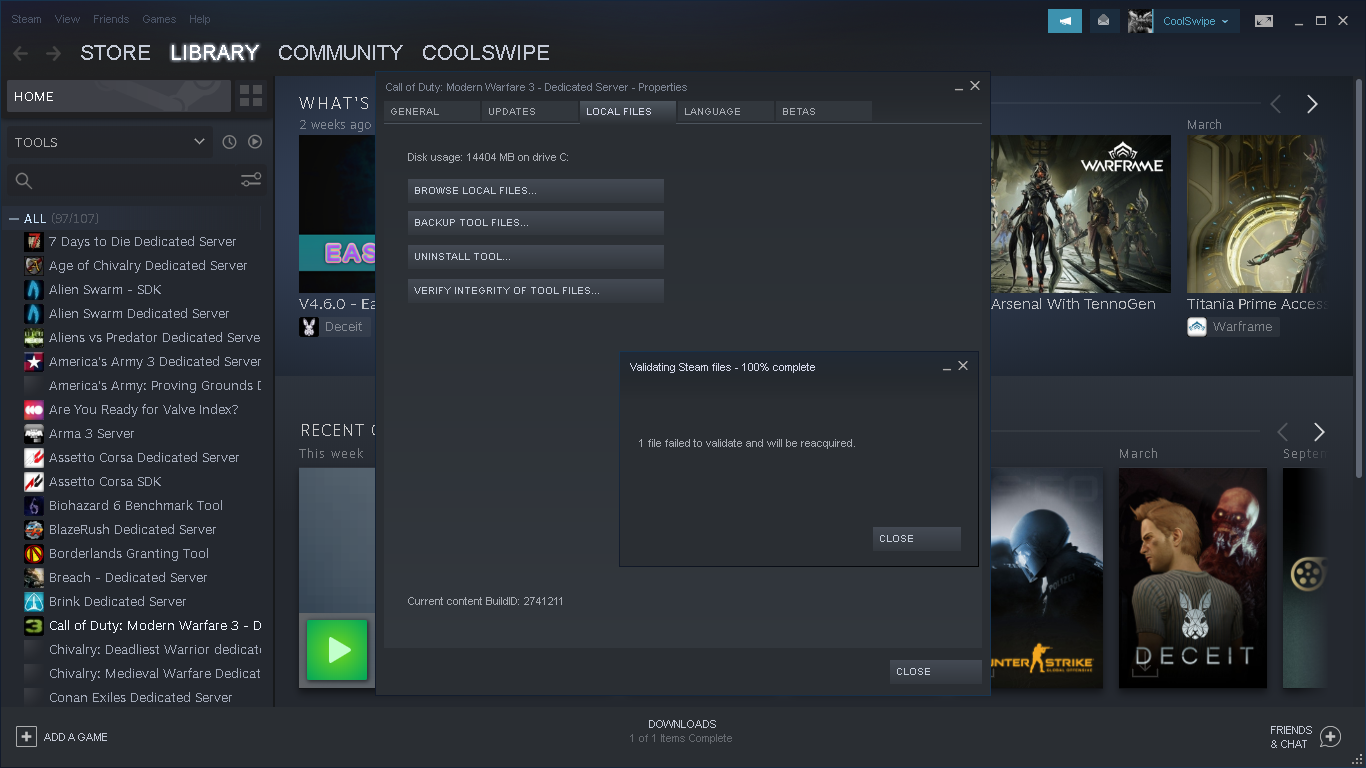Open the Deceit game cover thumbnail
The image size is (1366, 768).
point(1193,578)
